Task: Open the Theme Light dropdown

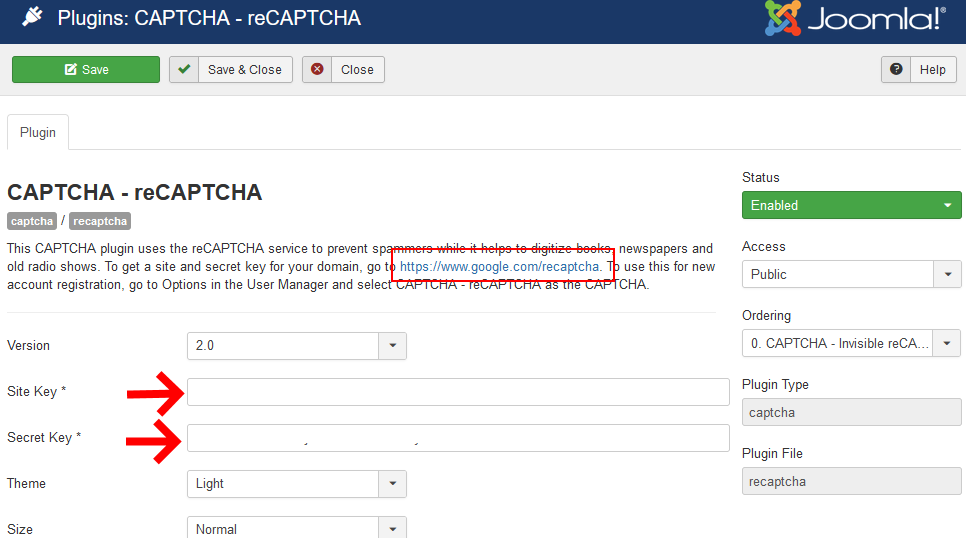Action: (296, 484)
